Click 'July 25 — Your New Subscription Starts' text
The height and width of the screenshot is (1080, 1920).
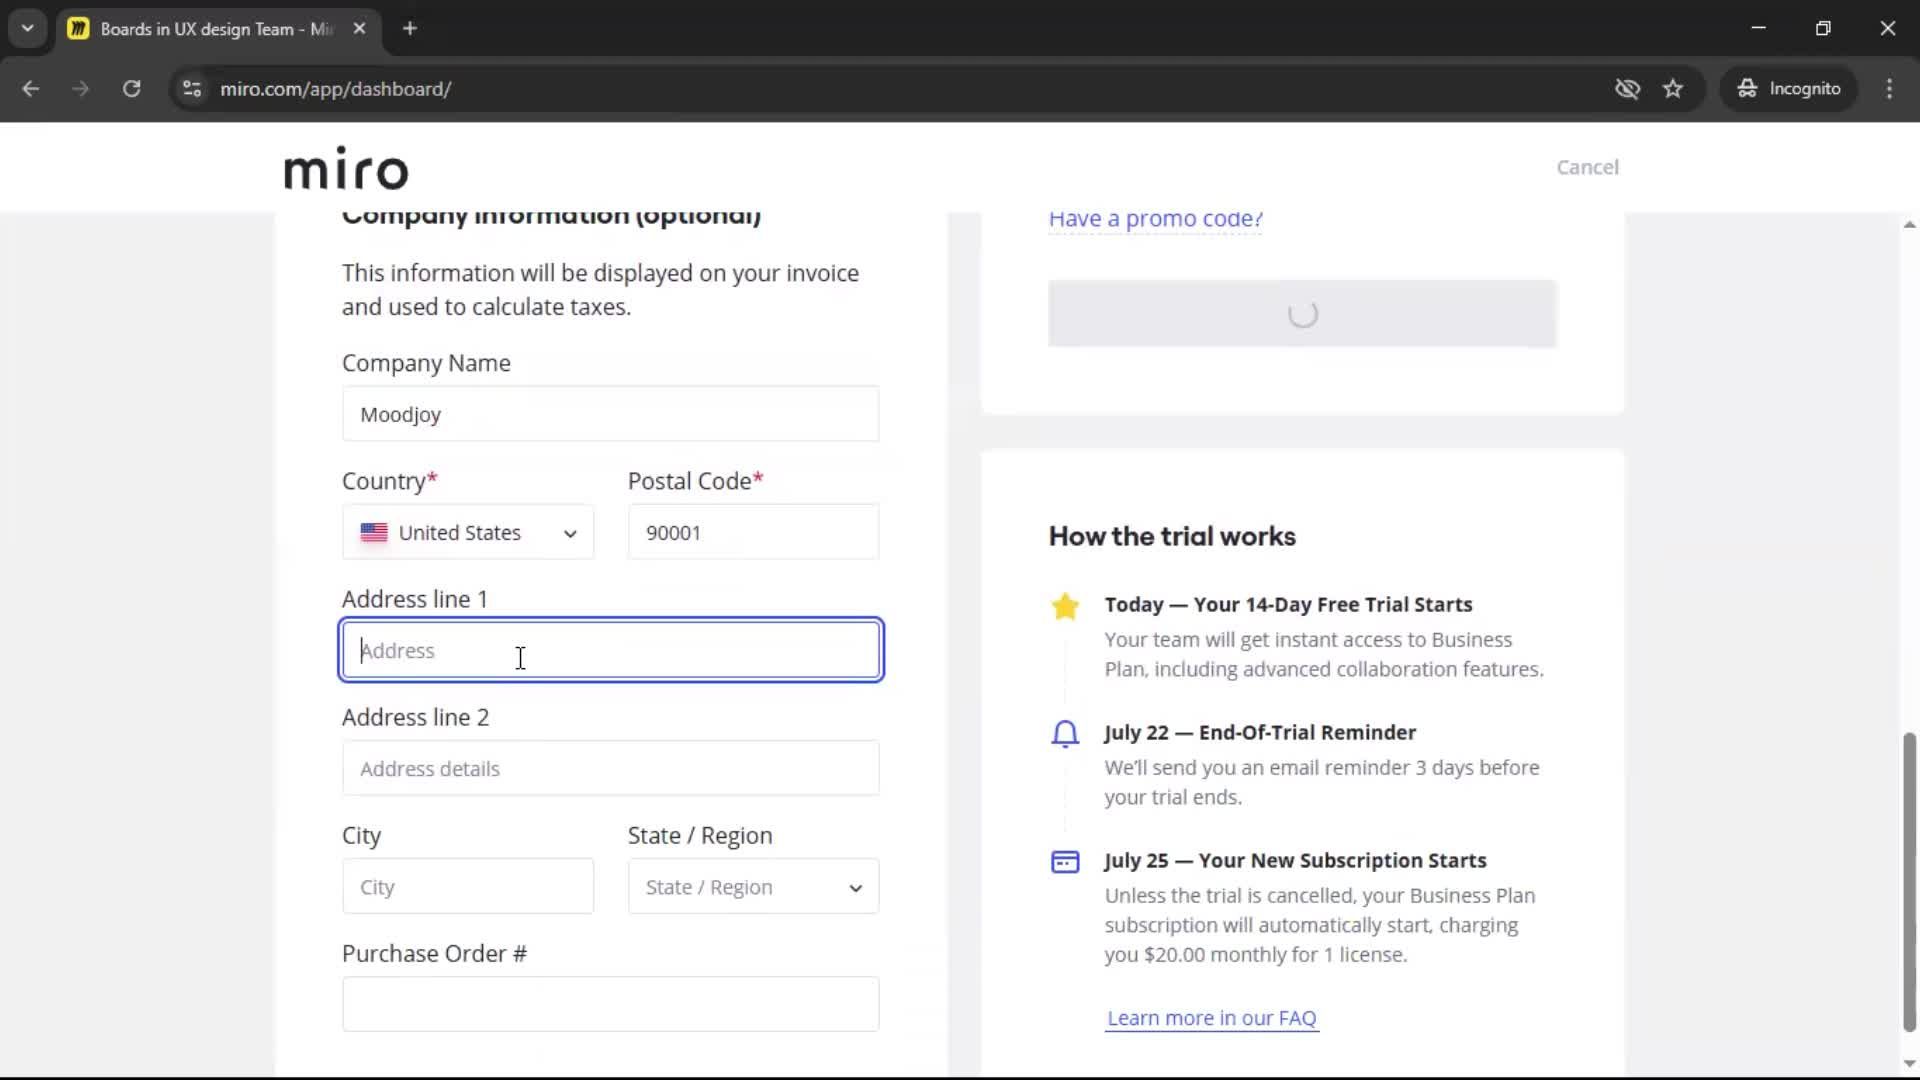tap(1295, 860)
